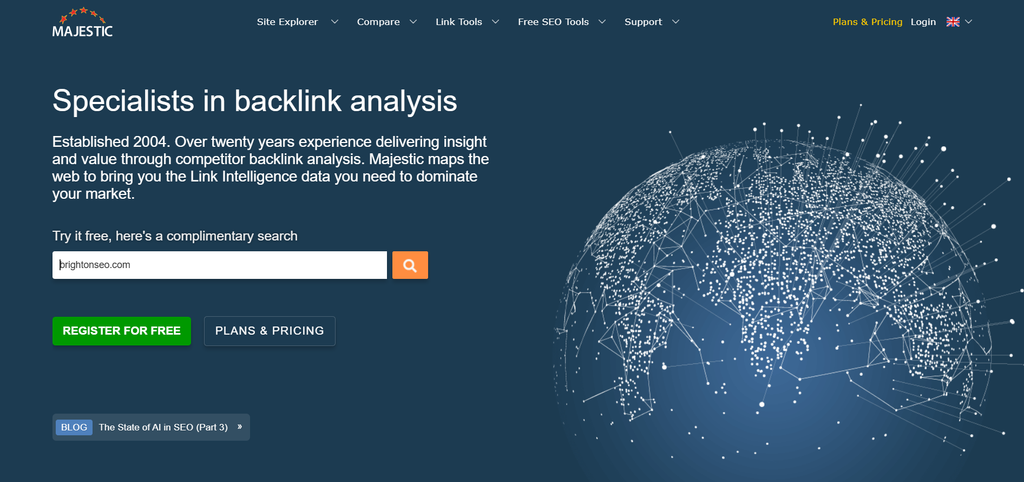The height and width of the screenshot is (482, 1024).
Task: Click the 'Try it free' complimentary search text
Action: tap(175, 236)
